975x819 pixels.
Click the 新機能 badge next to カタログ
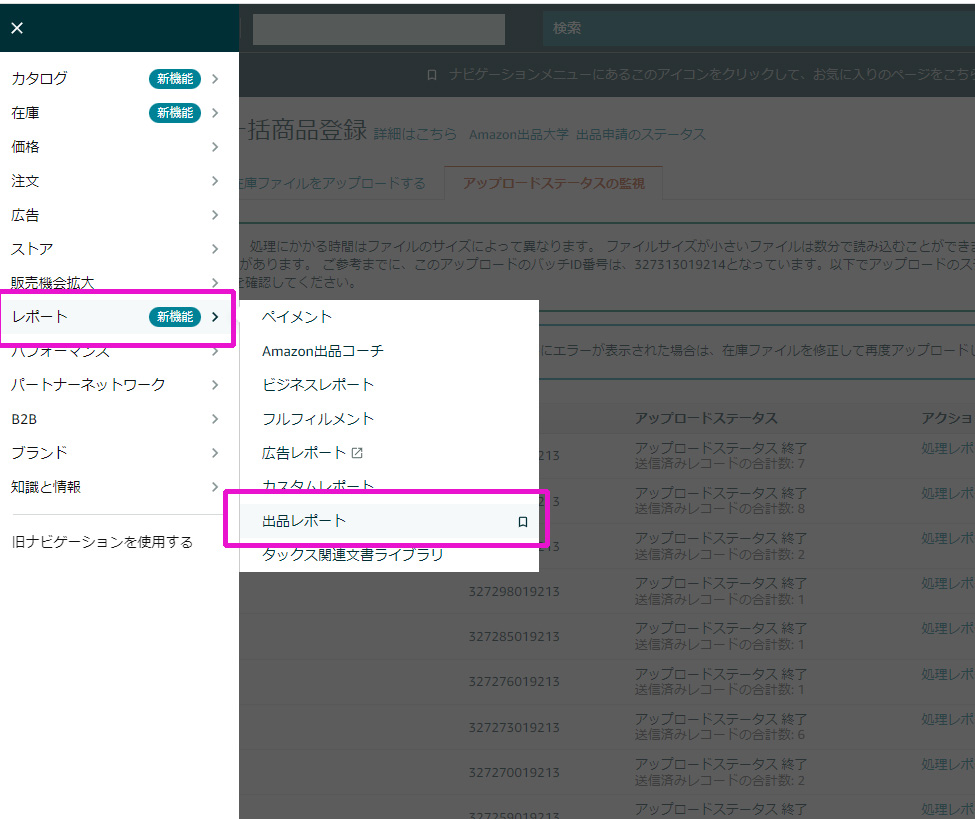(x=175, y=78)
